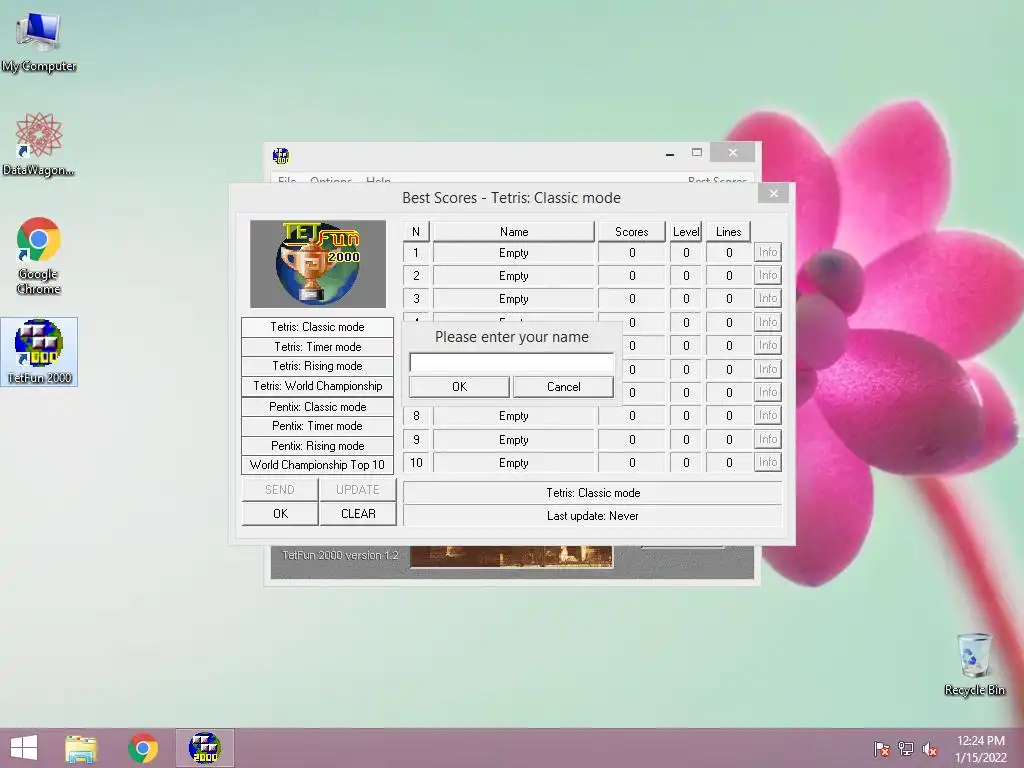
Task: Click Empty name in rank 2 row
Action: [514, 276]
